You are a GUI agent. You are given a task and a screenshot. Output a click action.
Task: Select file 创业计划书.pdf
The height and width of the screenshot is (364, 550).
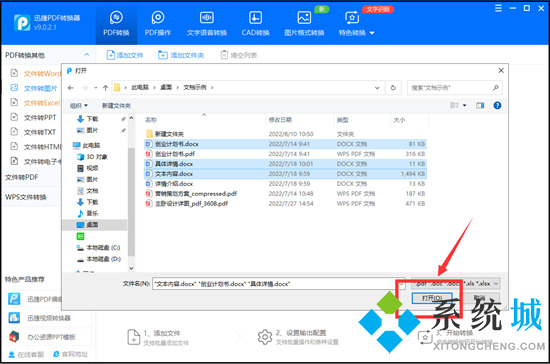(x=285, y=154)
